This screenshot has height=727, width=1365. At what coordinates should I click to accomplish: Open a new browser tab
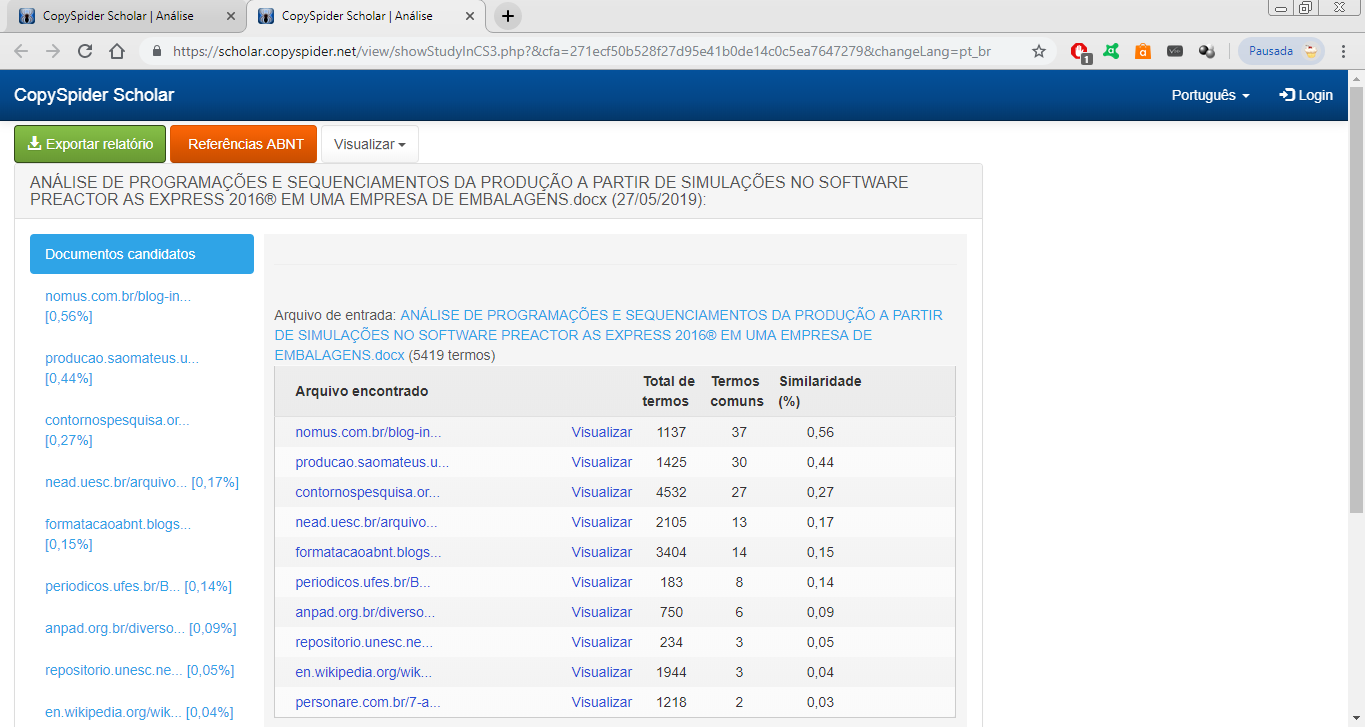(x=508, y=16)
